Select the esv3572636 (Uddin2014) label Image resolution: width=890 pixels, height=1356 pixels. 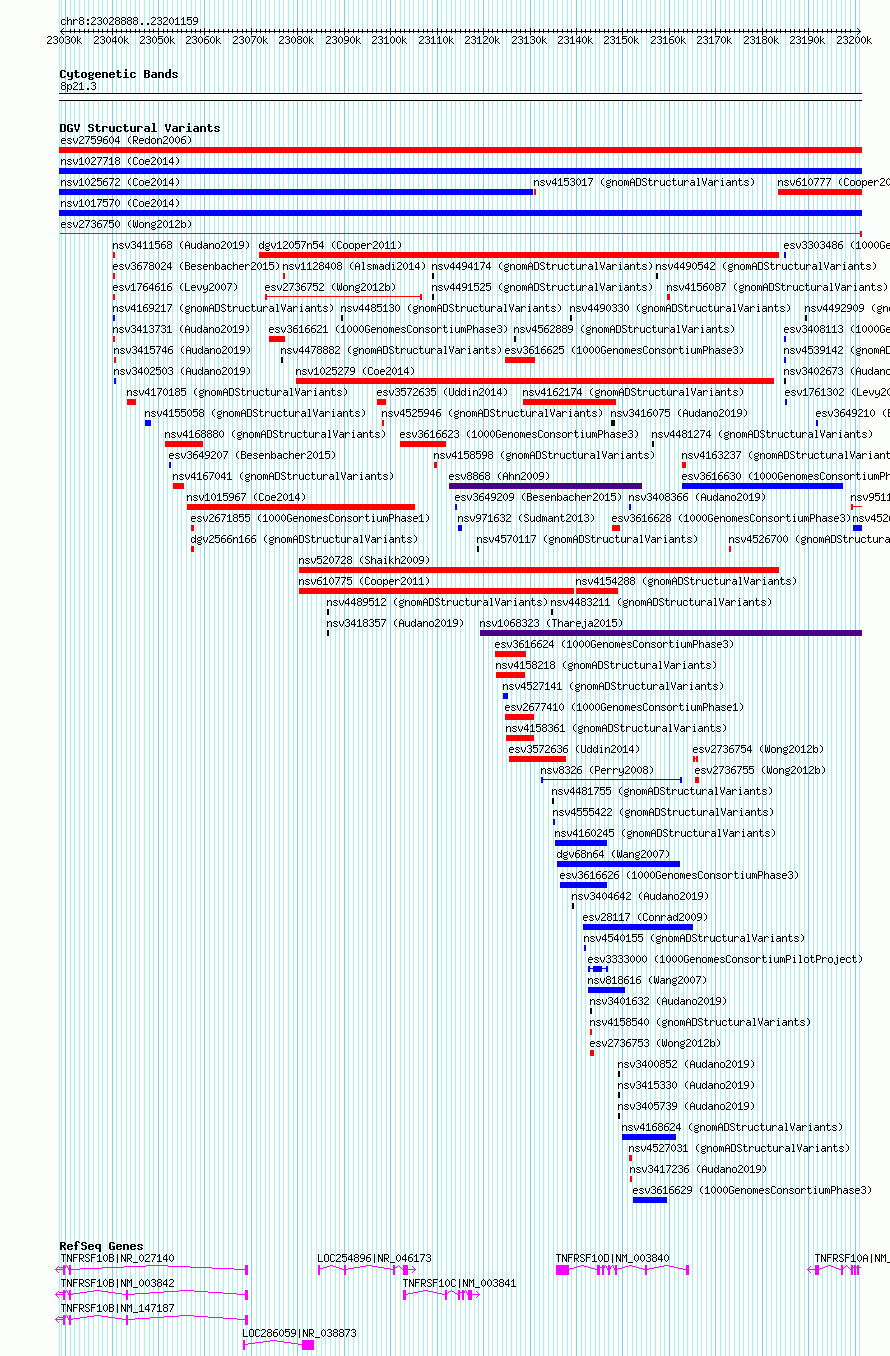[574, 749]
